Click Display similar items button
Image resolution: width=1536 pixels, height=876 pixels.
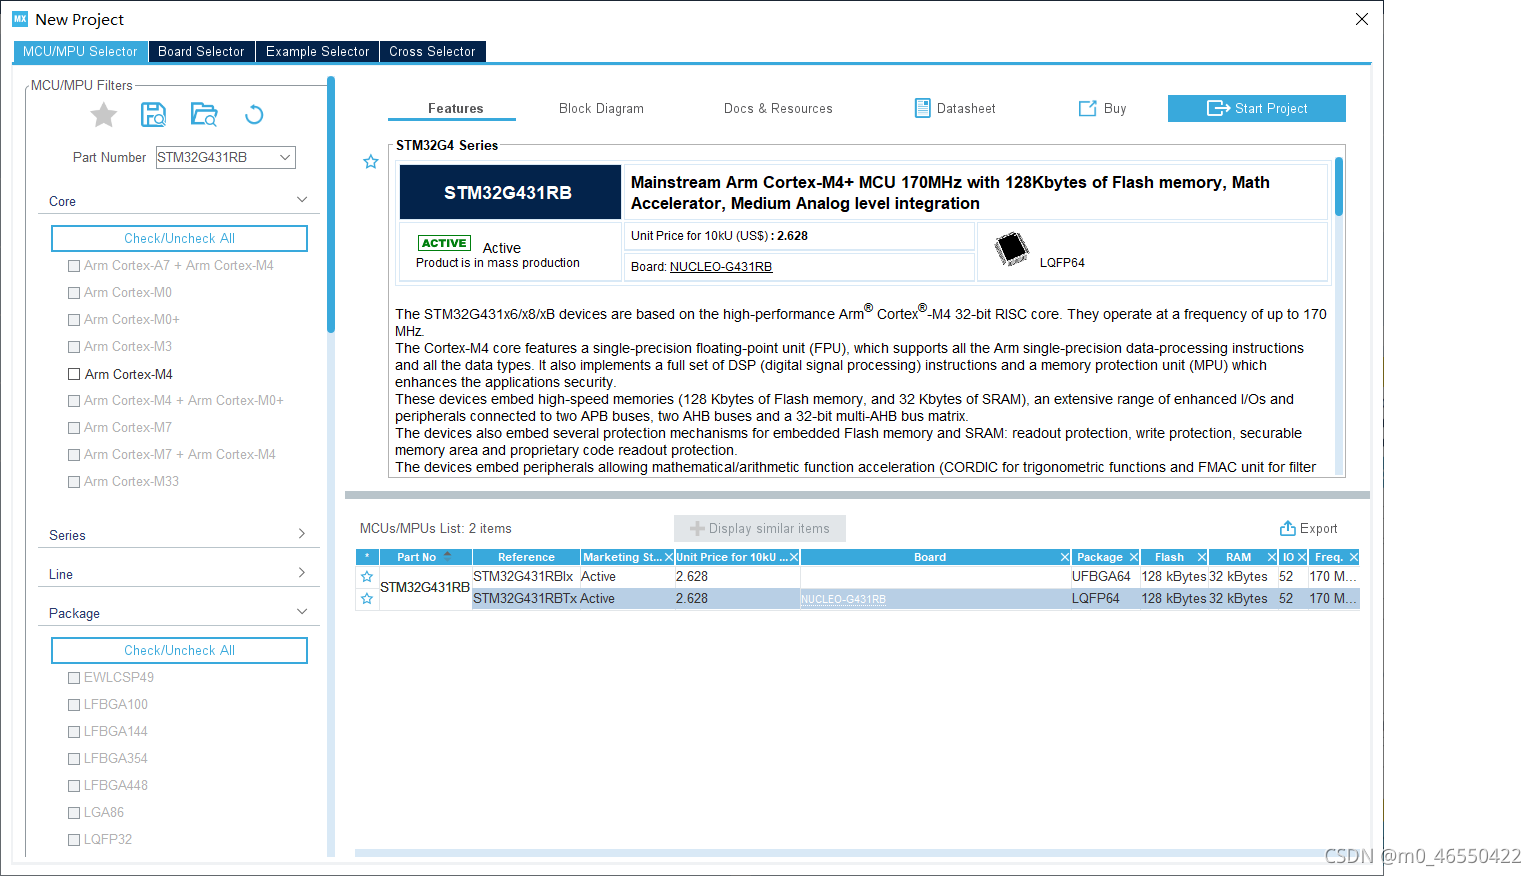pos(760,528)
